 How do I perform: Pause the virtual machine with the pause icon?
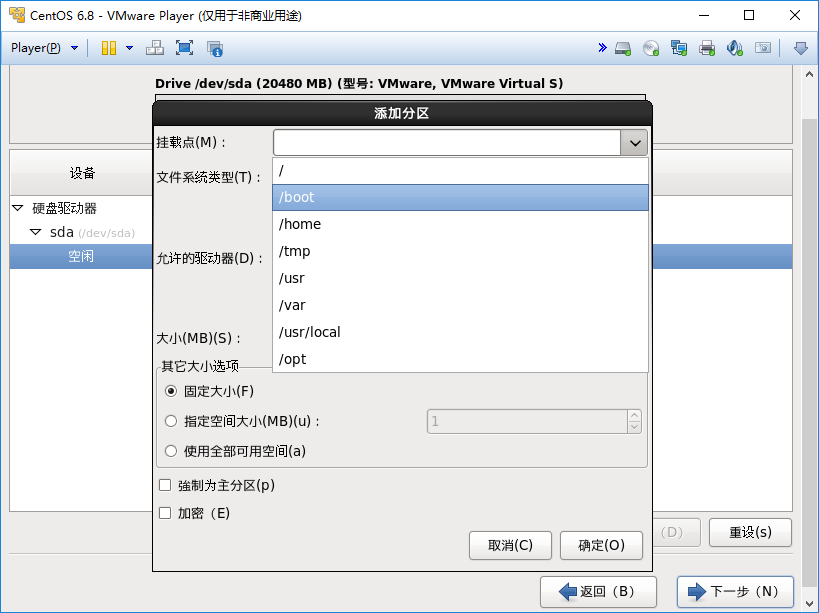(109, 48)
